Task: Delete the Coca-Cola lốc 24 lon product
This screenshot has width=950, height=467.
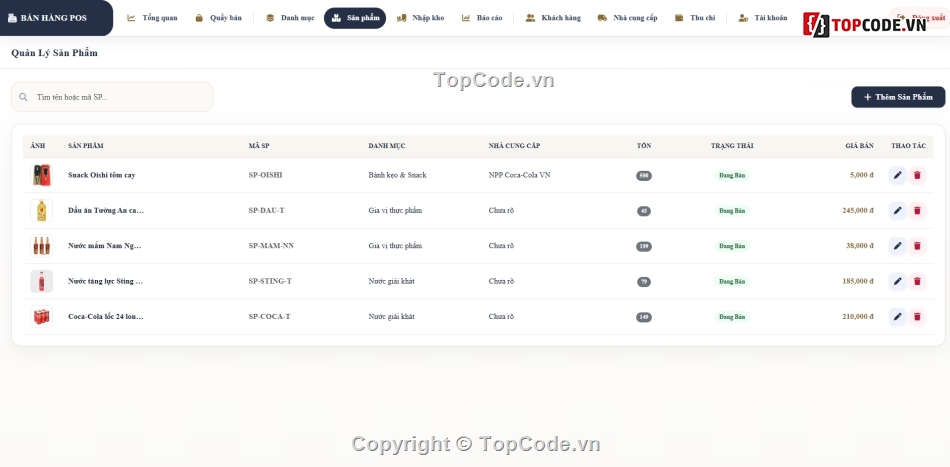Action: tap(917, 317)
